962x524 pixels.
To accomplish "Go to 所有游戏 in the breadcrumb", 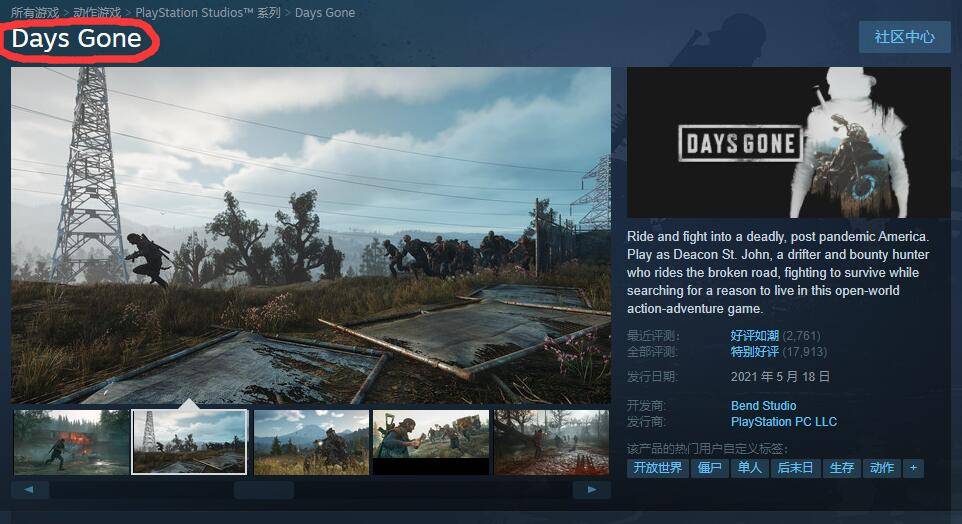I will tap(36, 13).
